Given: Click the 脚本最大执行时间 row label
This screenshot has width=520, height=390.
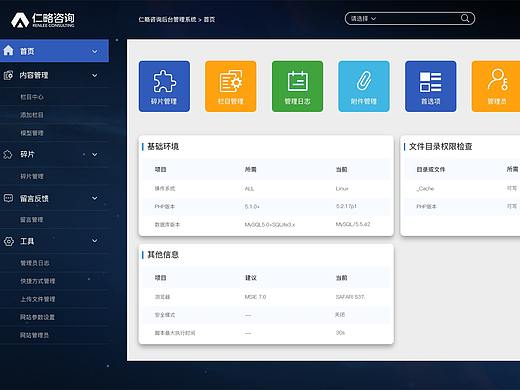Looking at the screenshot, I should pos(175,333).
